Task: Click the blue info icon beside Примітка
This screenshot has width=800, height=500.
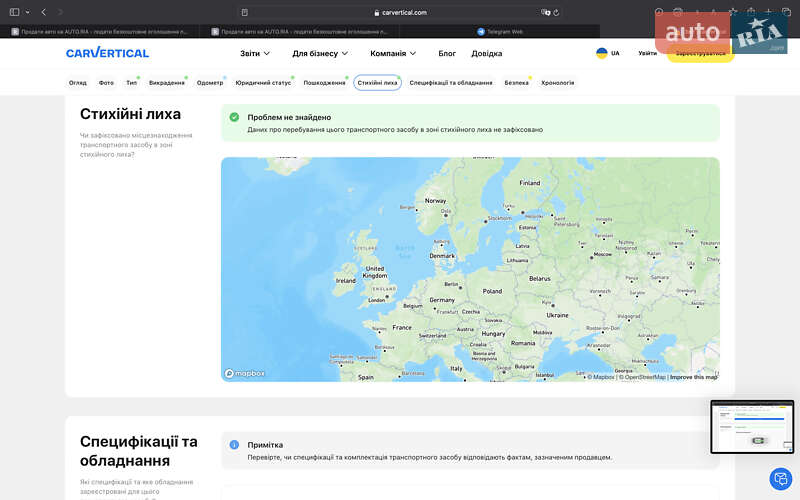Action: 234,444
